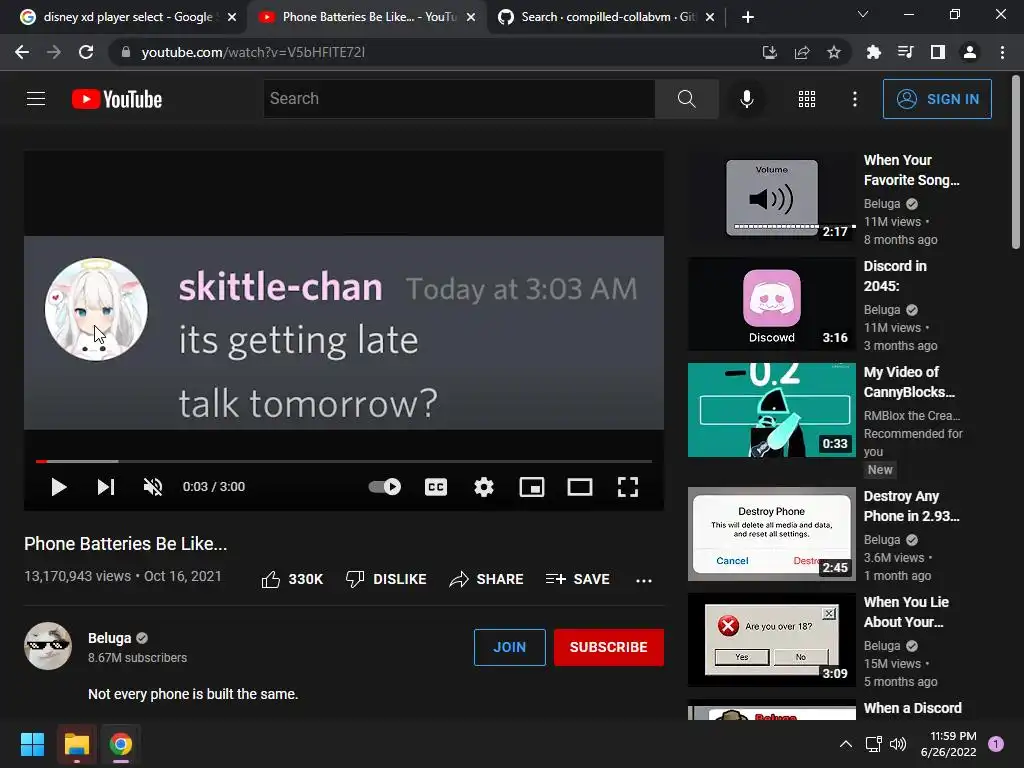Open 'Discord in 2045:' title link
Viewport: 1024px width, 768px height.
(x=895, y=276)
